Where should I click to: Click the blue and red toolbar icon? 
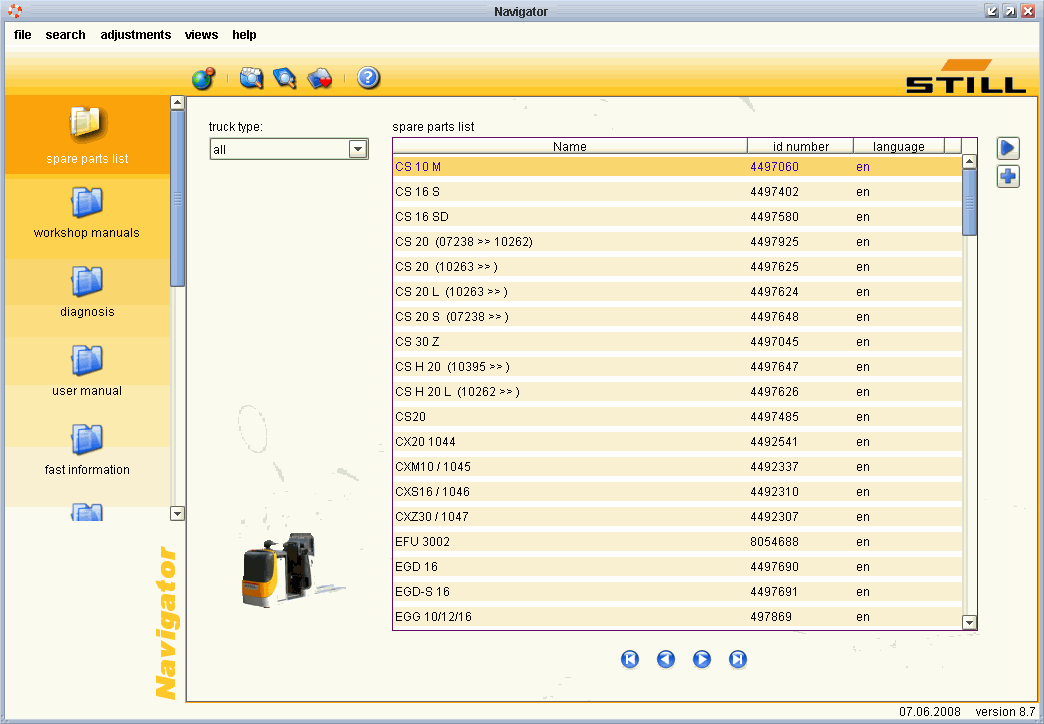click(320, 79)
